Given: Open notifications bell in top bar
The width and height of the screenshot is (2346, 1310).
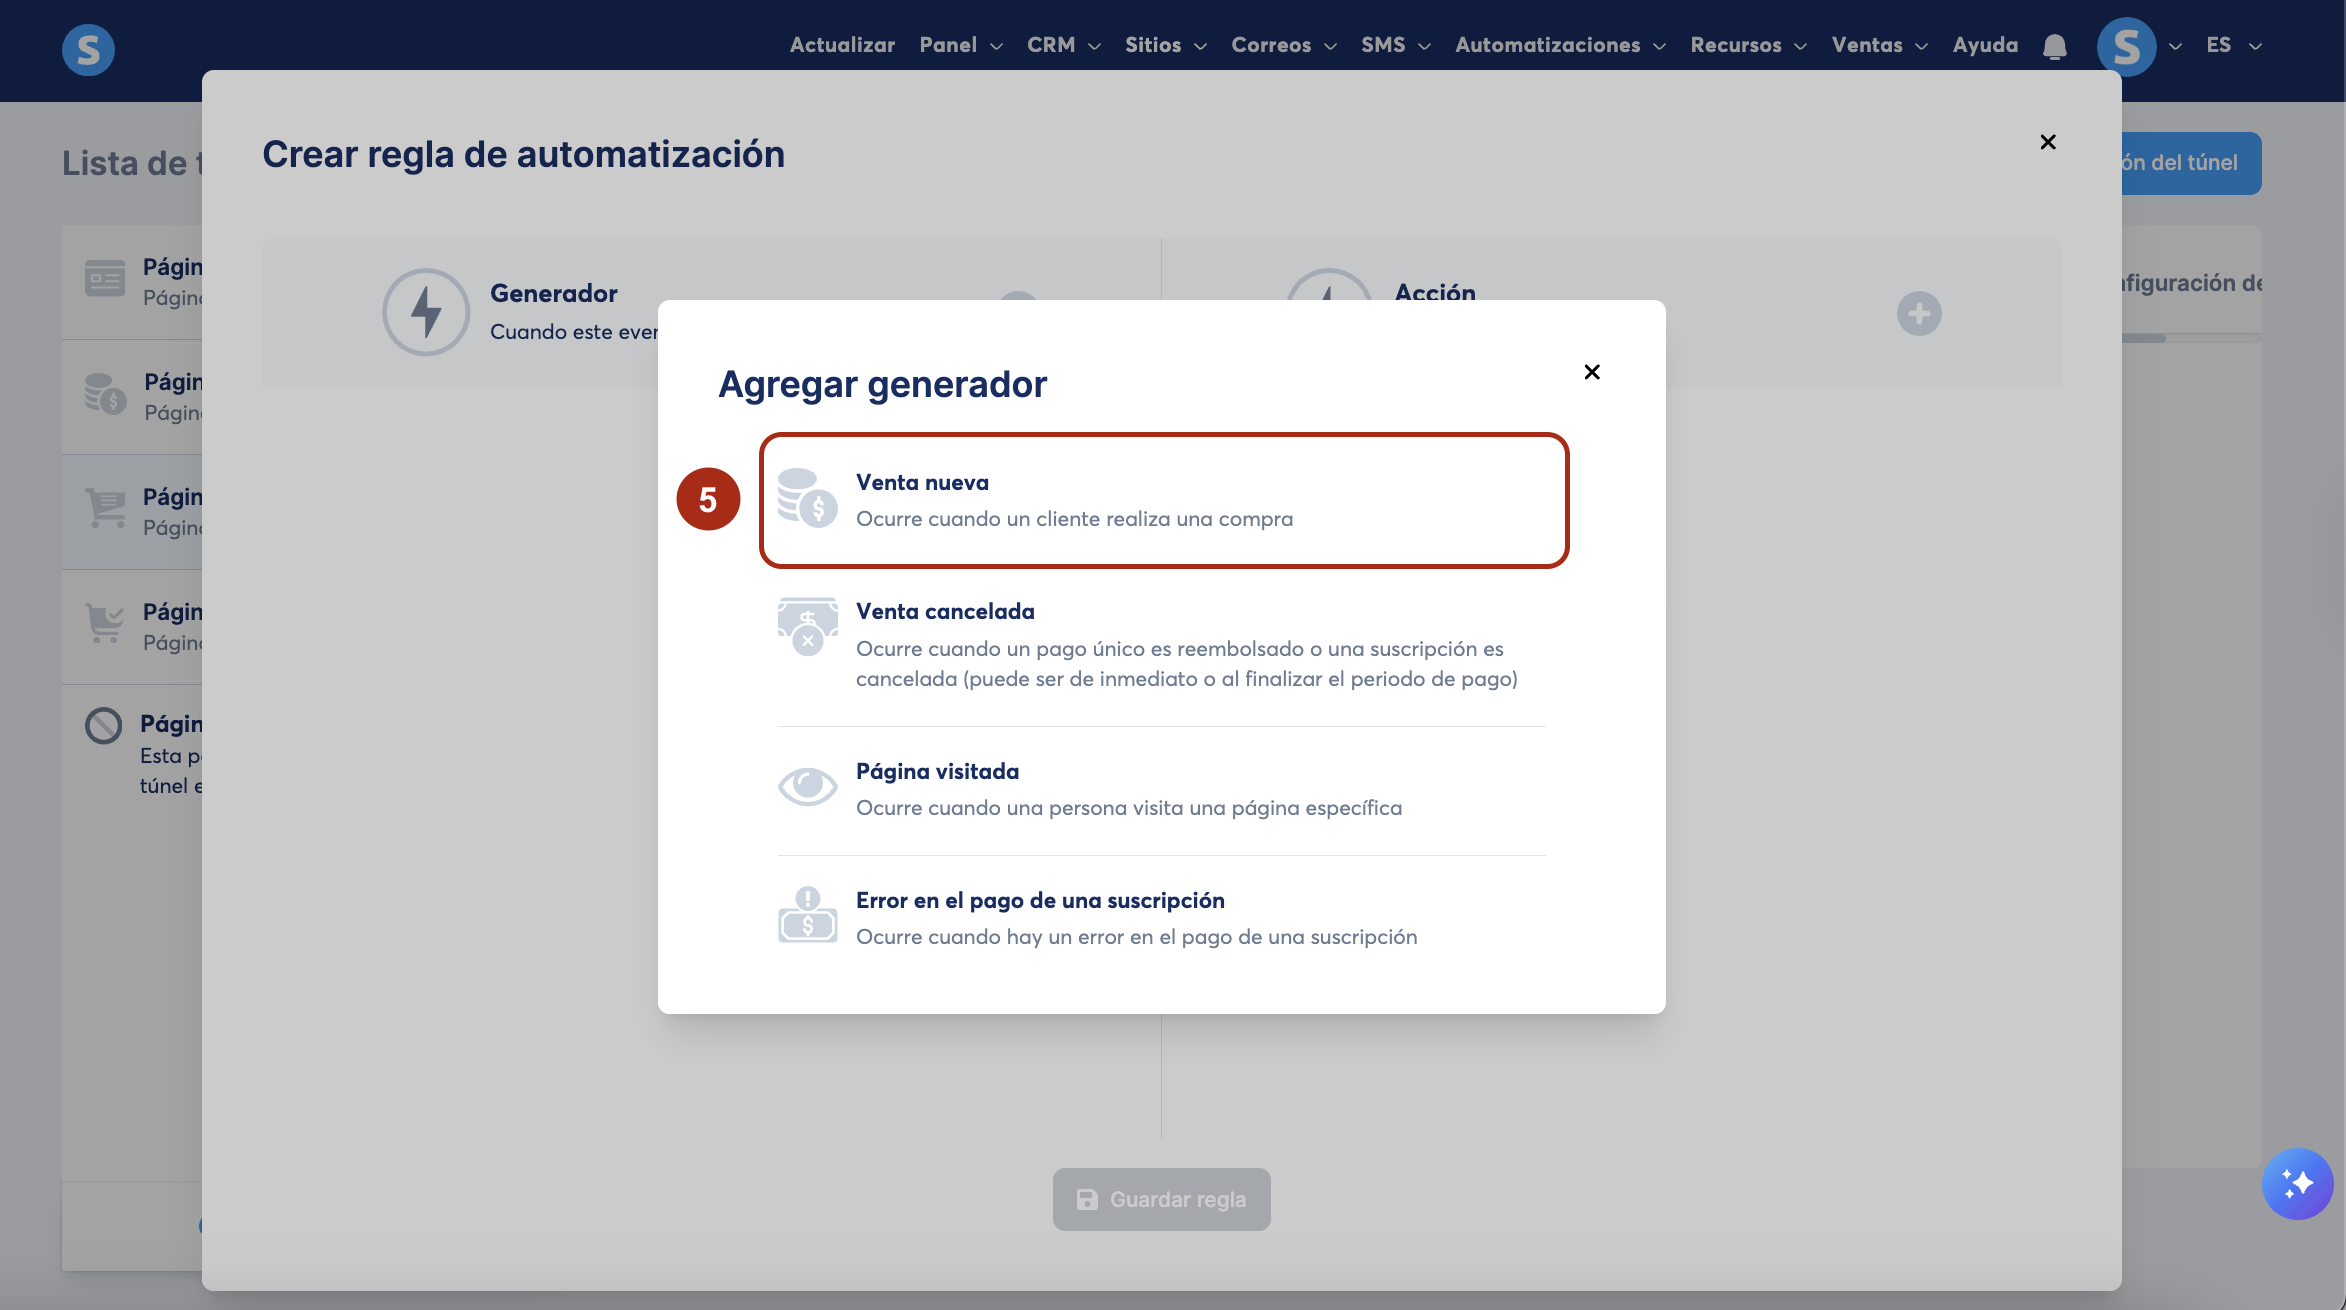Looking at the screenshot, I should [x=2054, y=46].
